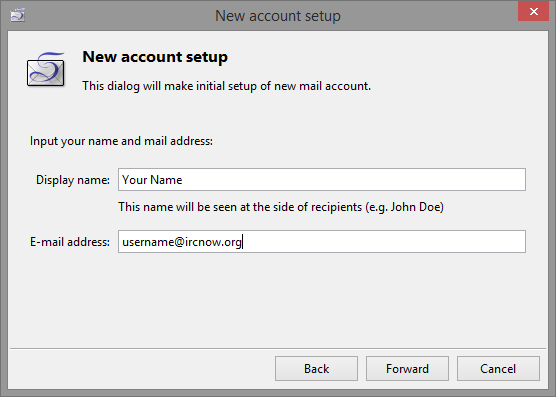This screenshot has width=556, height=397.
Task: Proceed with the Forward button
Action: pyautogui.click(x=407, y=369)
